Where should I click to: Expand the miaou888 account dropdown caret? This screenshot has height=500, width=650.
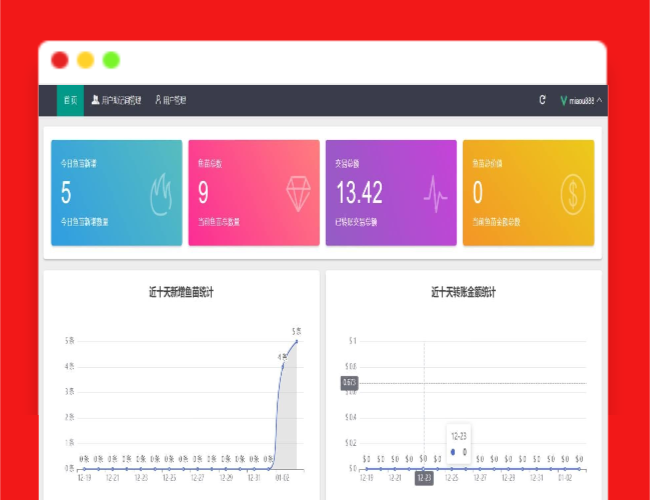(600, 100)
